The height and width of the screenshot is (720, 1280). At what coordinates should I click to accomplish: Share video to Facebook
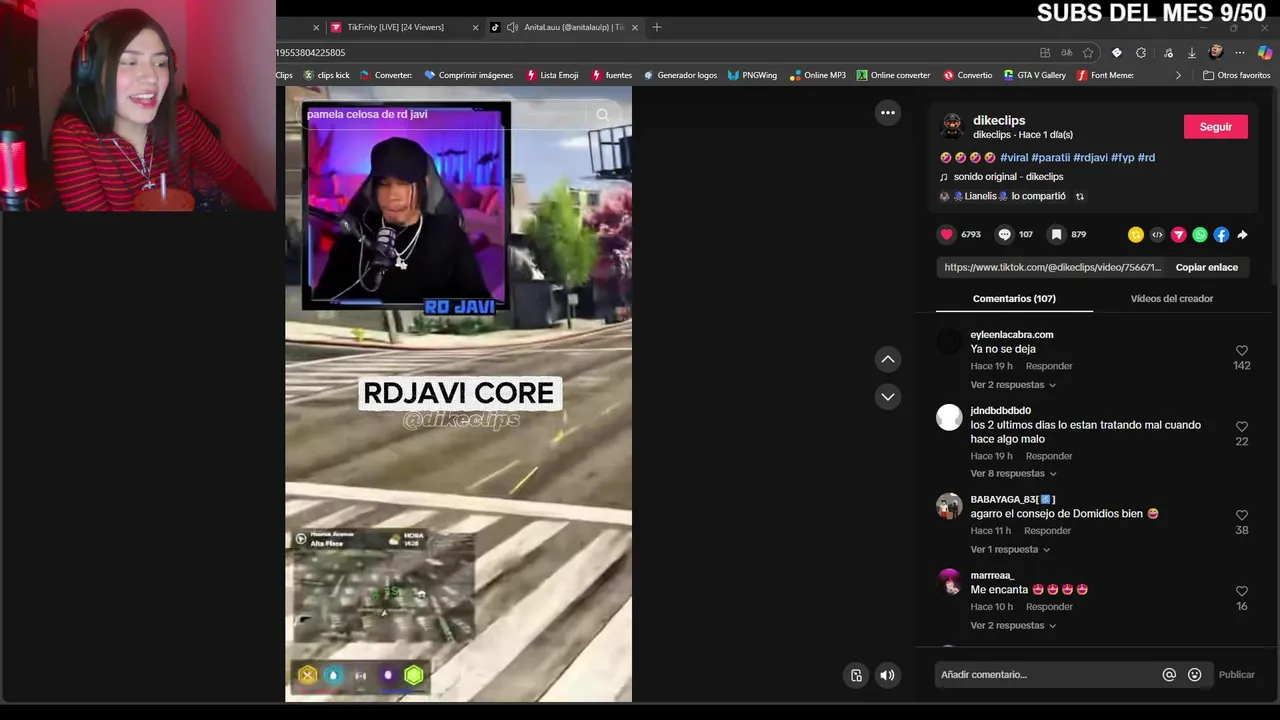pyautogui.click(x=1221, y=235)
